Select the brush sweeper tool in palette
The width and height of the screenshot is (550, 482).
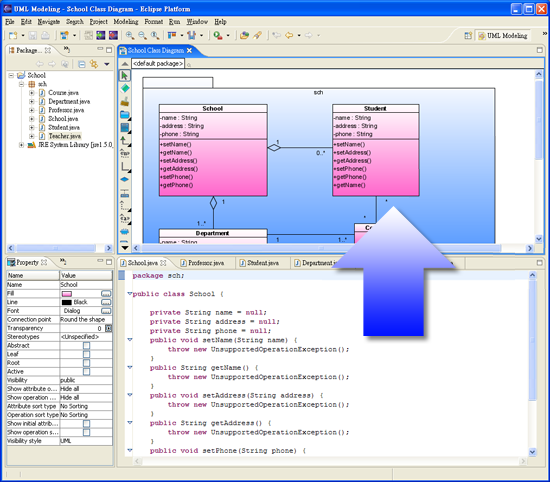(125, 102)
